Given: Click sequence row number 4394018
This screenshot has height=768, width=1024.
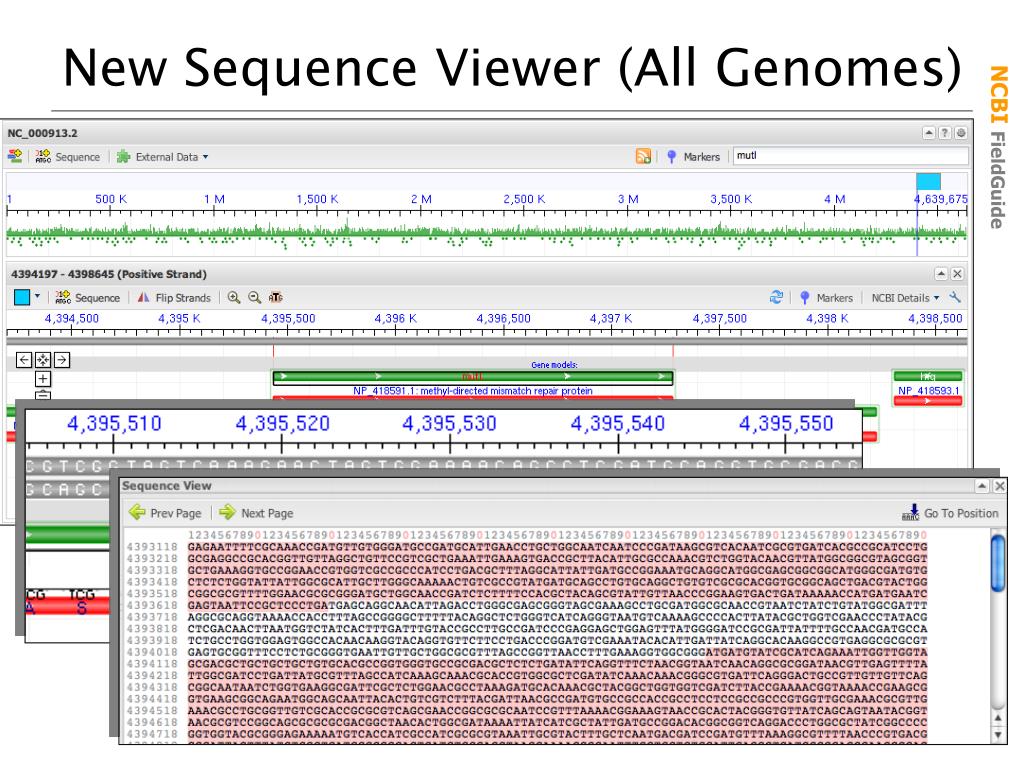Looking at the screenshot, I should (152, 652).
